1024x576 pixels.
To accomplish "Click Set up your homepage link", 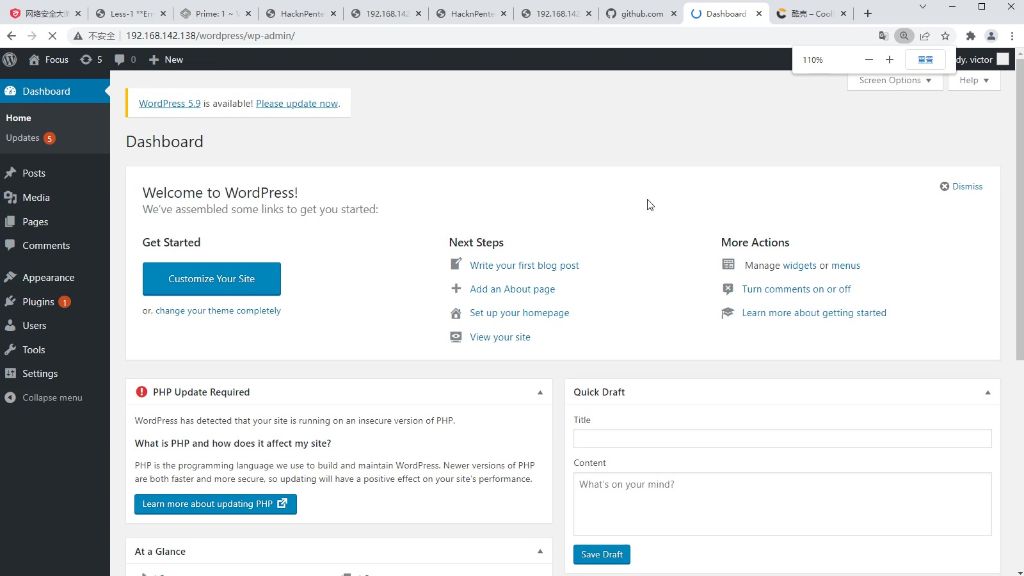I will [x=519, y=313].
